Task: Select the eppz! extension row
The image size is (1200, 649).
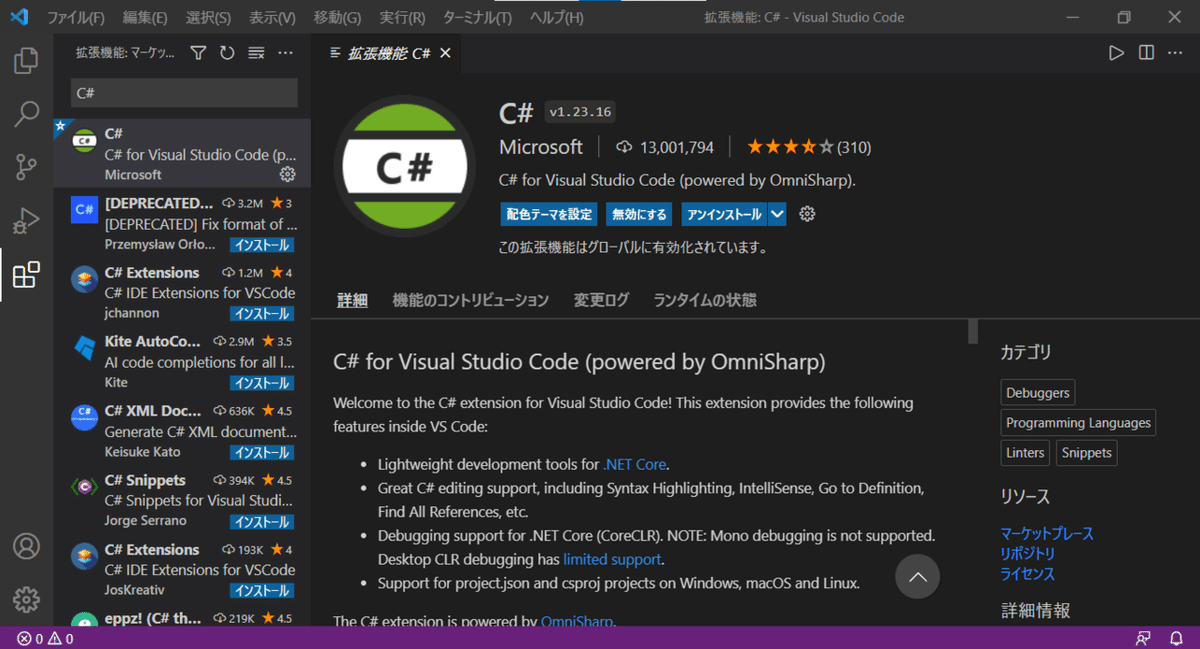Action: tap(182, 618)
